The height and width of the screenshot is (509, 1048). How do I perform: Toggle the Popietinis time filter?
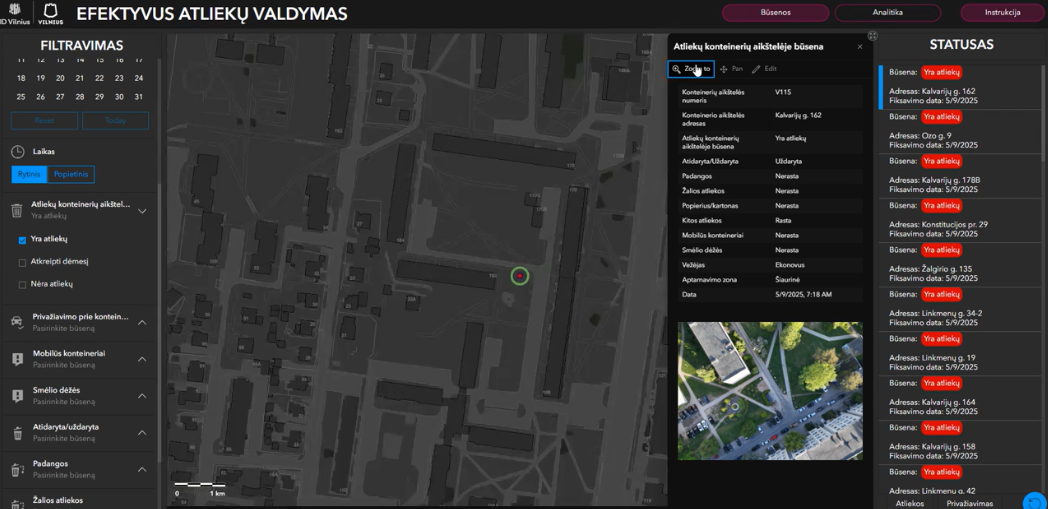(72, 174)
